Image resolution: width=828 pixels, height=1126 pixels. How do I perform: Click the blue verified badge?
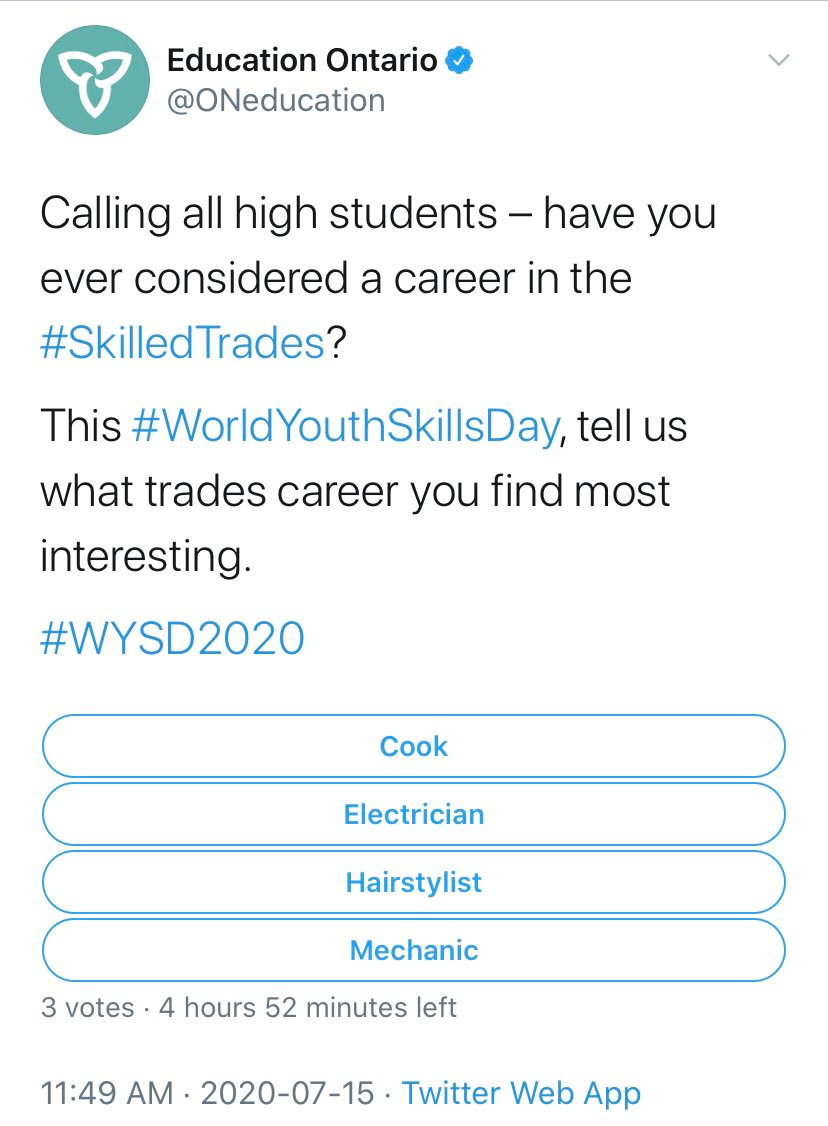coord(458,61)
